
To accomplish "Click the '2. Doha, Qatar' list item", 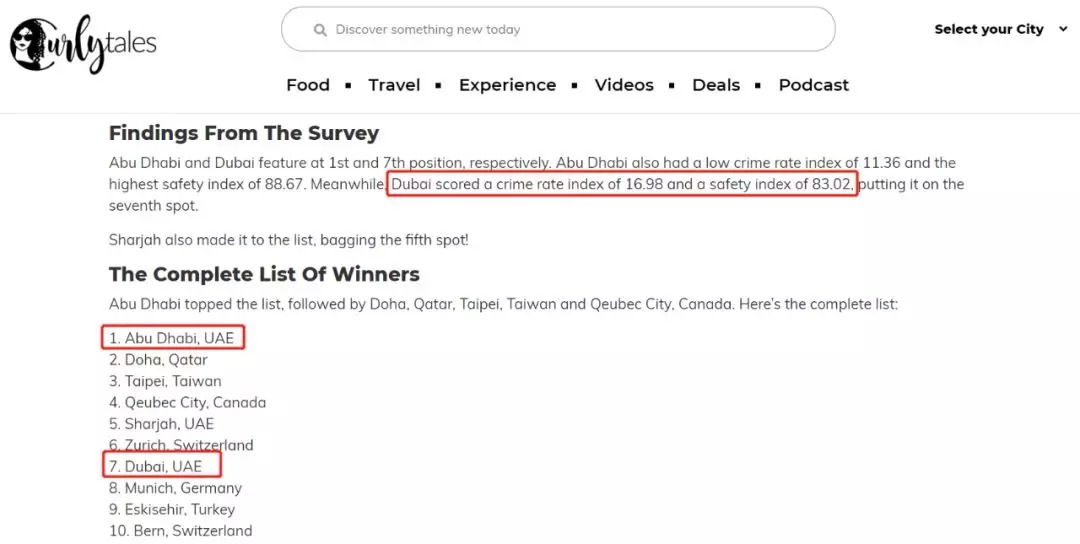I will pyautogui.click(x=158, y=360).
